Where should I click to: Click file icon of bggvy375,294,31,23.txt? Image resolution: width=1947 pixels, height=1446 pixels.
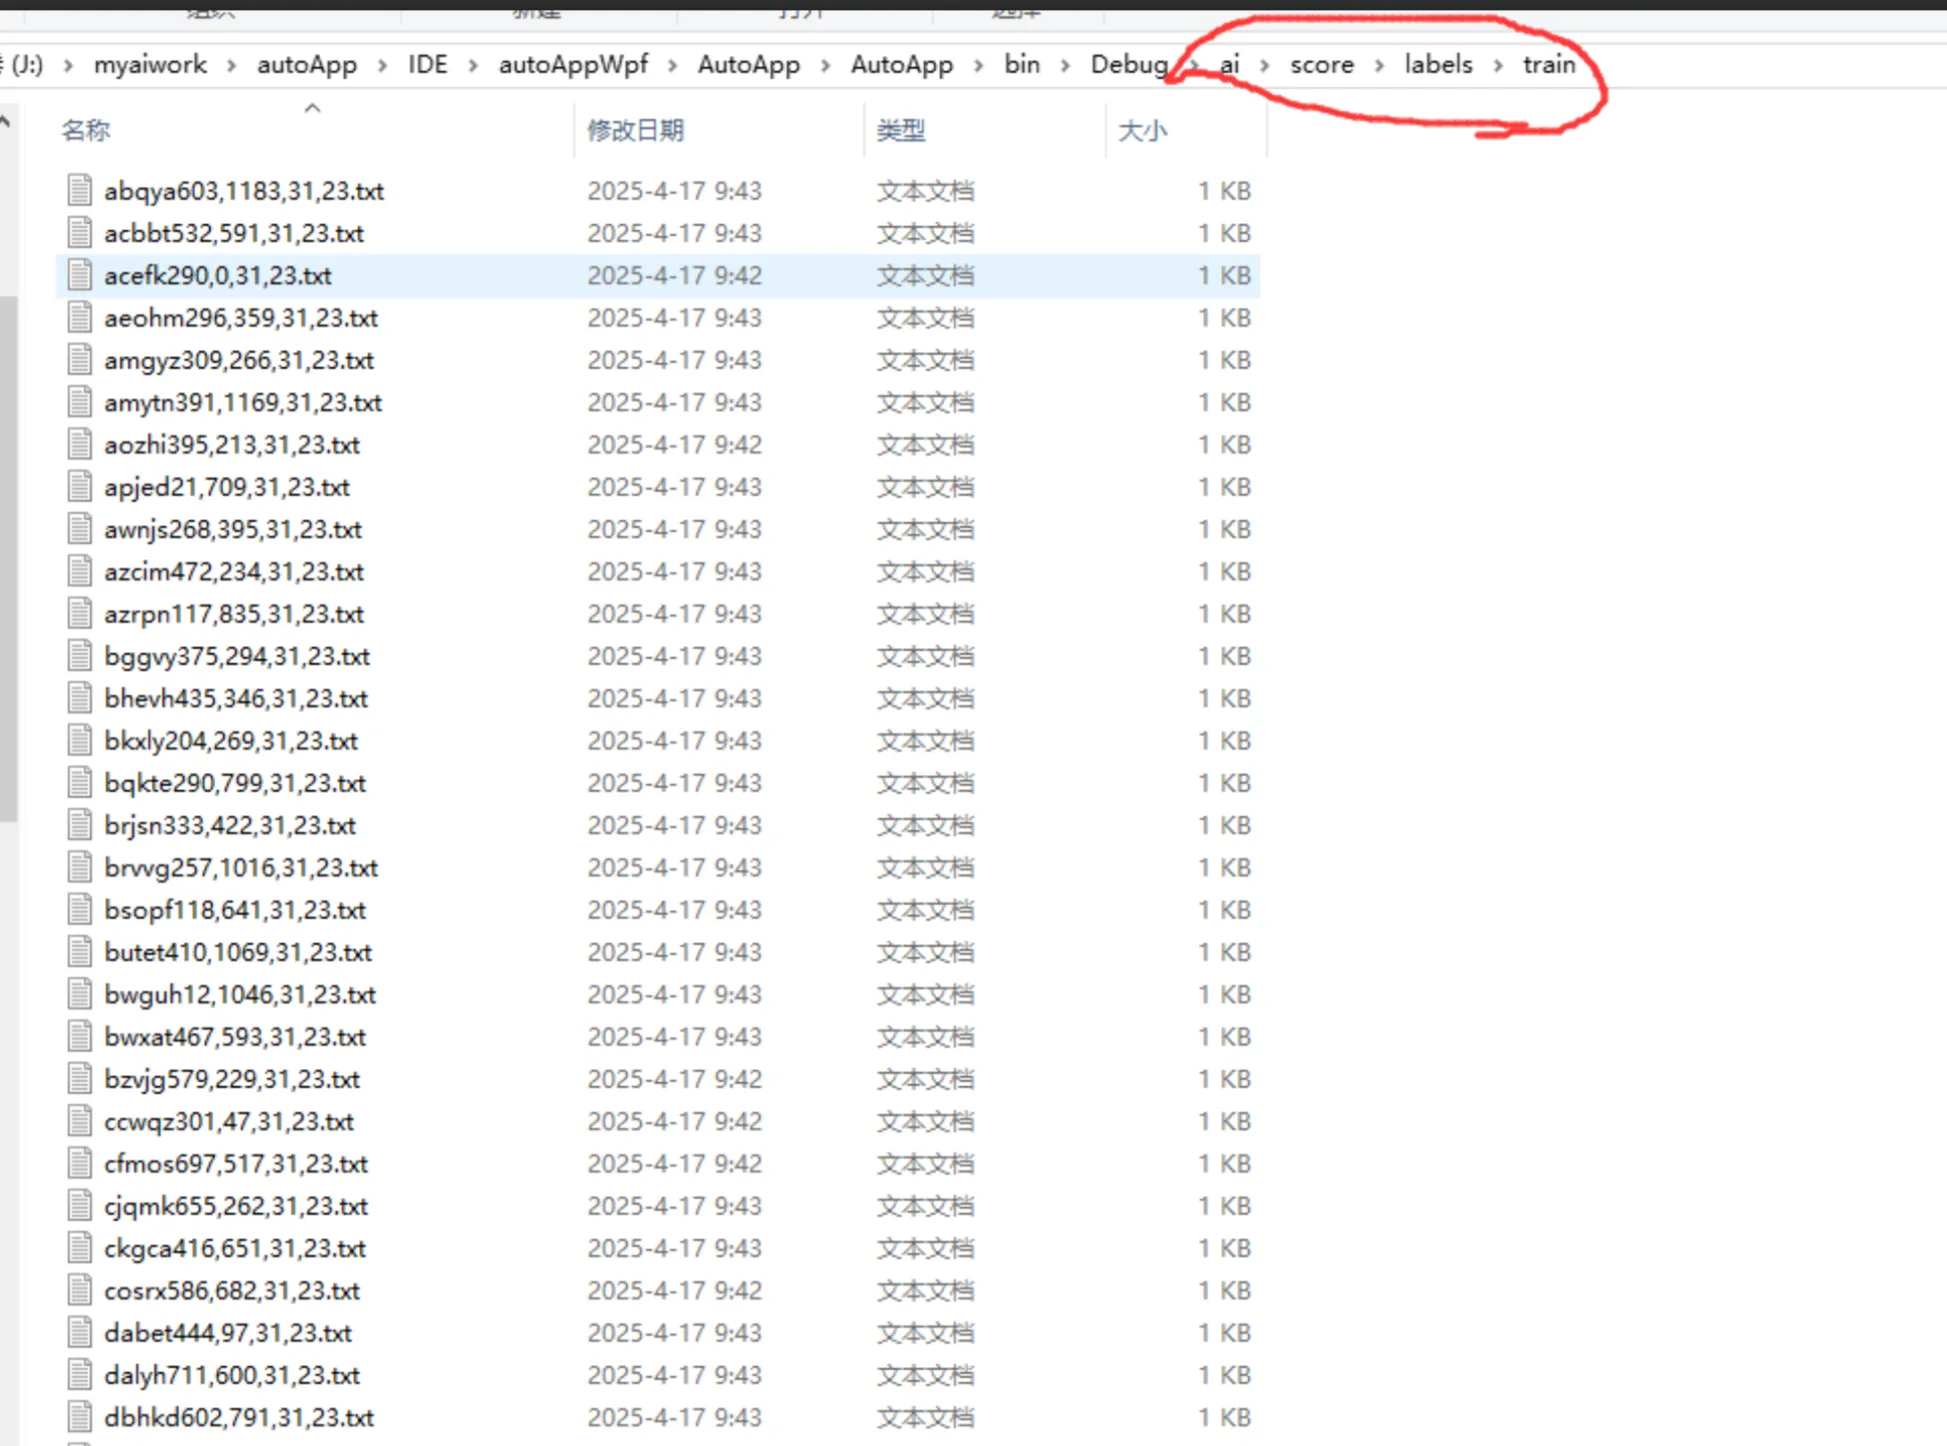click(x=80, y=656)
